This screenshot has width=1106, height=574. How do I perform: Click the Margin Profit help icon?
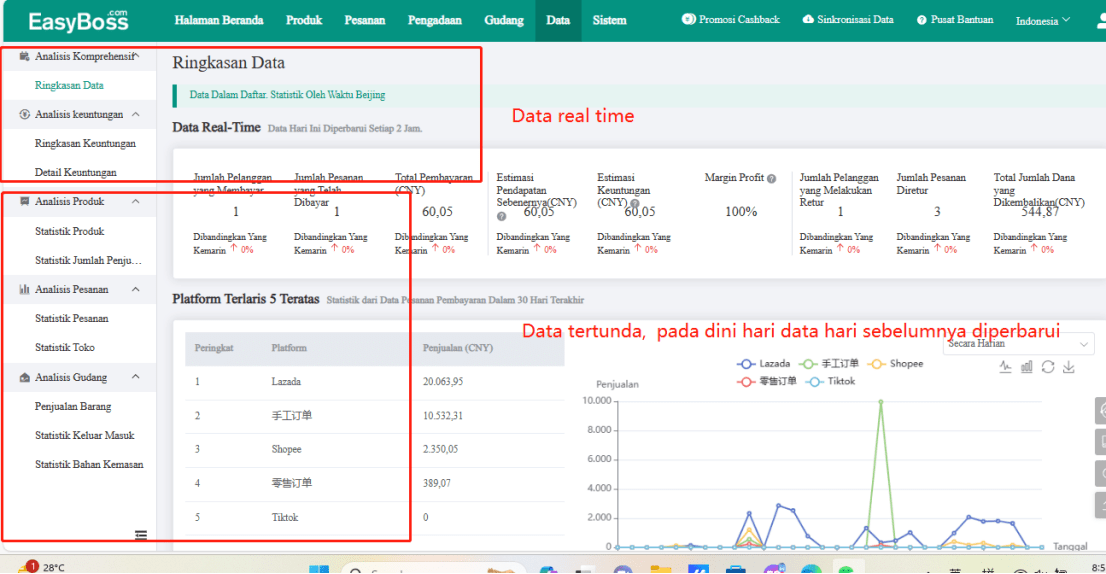(x=772, y=179)
